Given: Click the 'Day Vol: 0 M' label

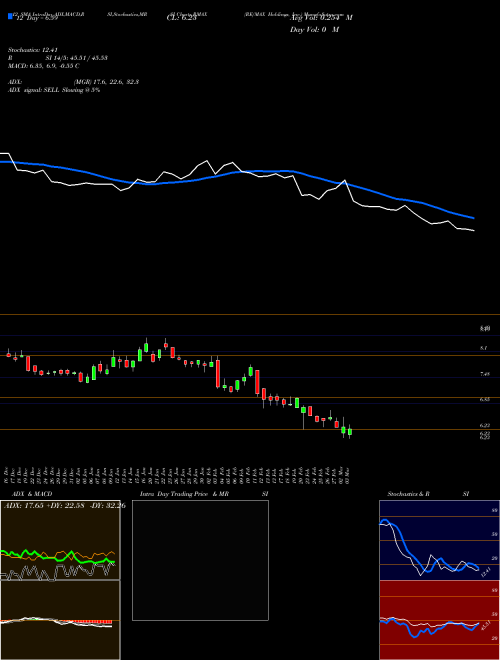Looking at the screenshot, I should coord(314,30).
